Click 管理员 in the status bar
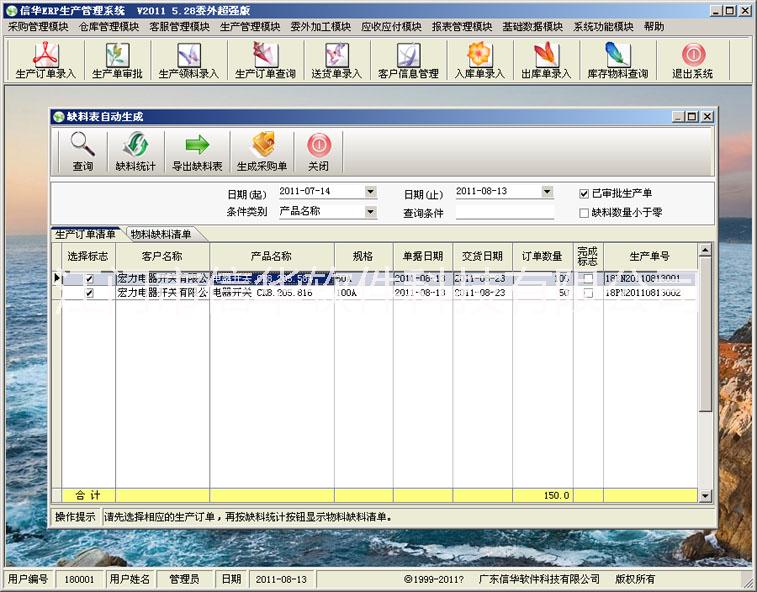 [x=184, y=579]
